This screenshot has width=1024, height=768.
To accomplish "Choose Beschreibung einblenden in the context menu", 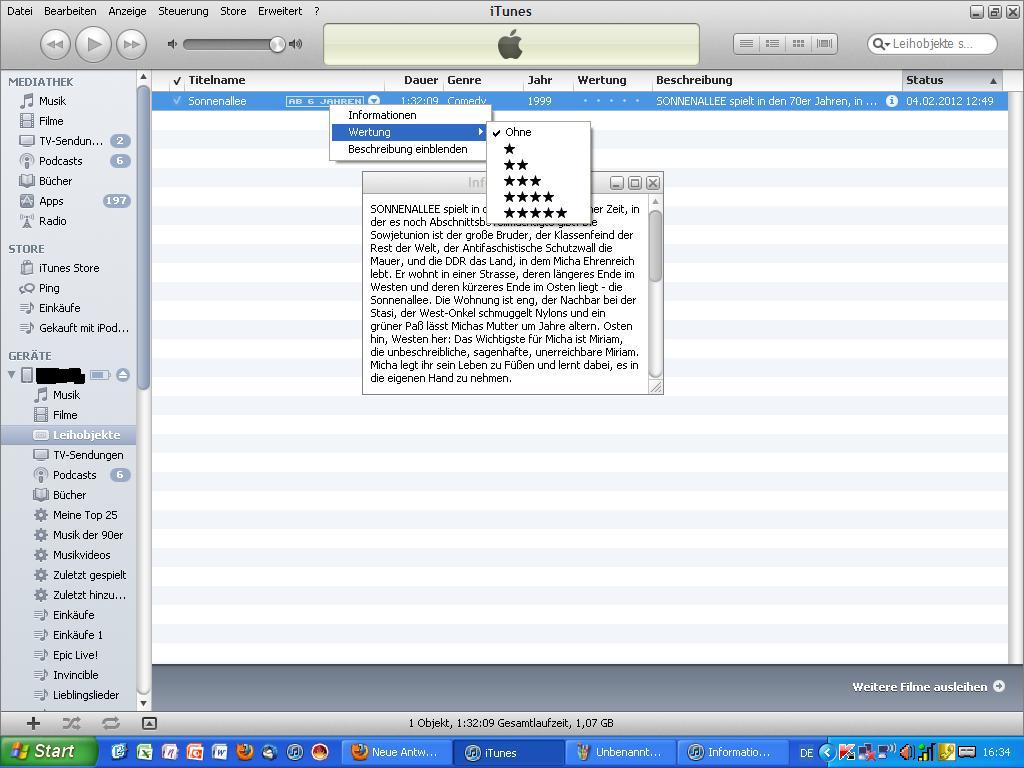I will [x=409, y=149].
